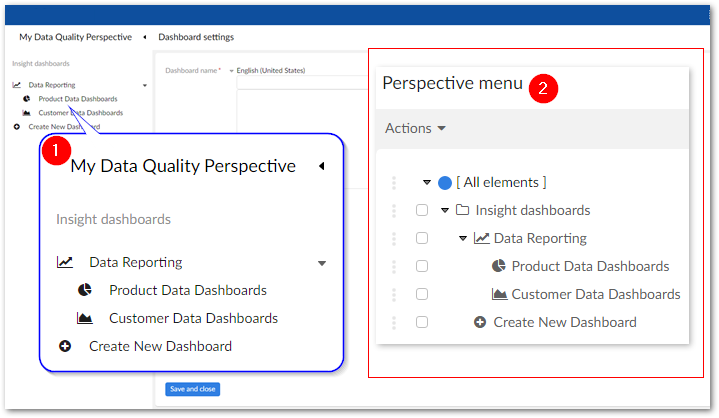Viewport: 719px width, 418px height.
Task: Check the Product Data Dashboards checkbox
Action: click(422, 266)
